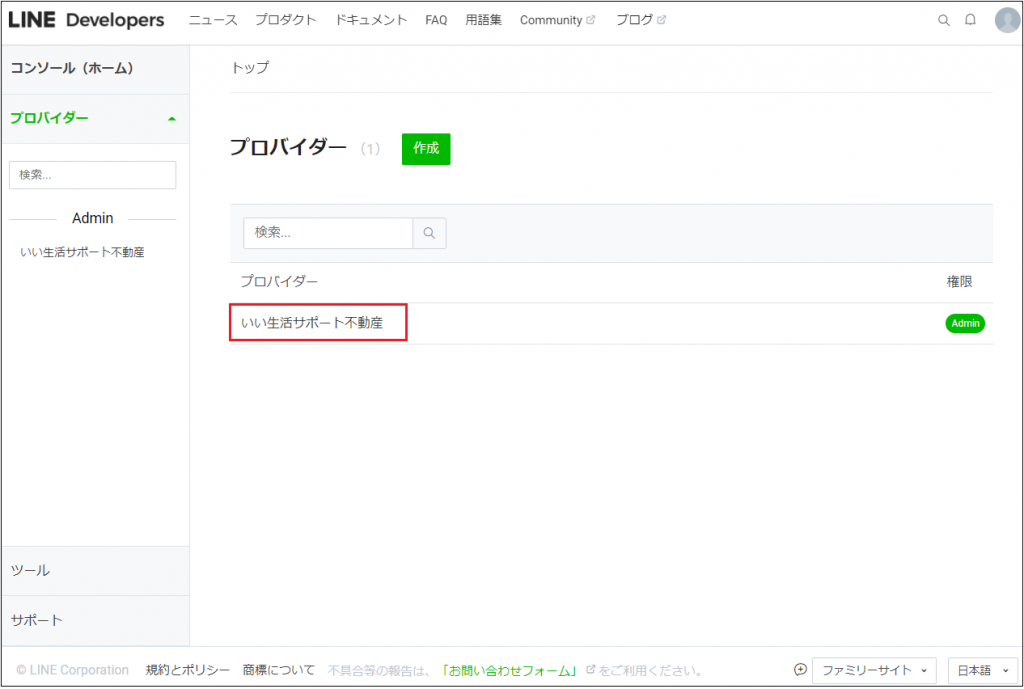Open the user profile avatar
Viewport: 1024px width, 689px height.
[x=1007, y=20]
